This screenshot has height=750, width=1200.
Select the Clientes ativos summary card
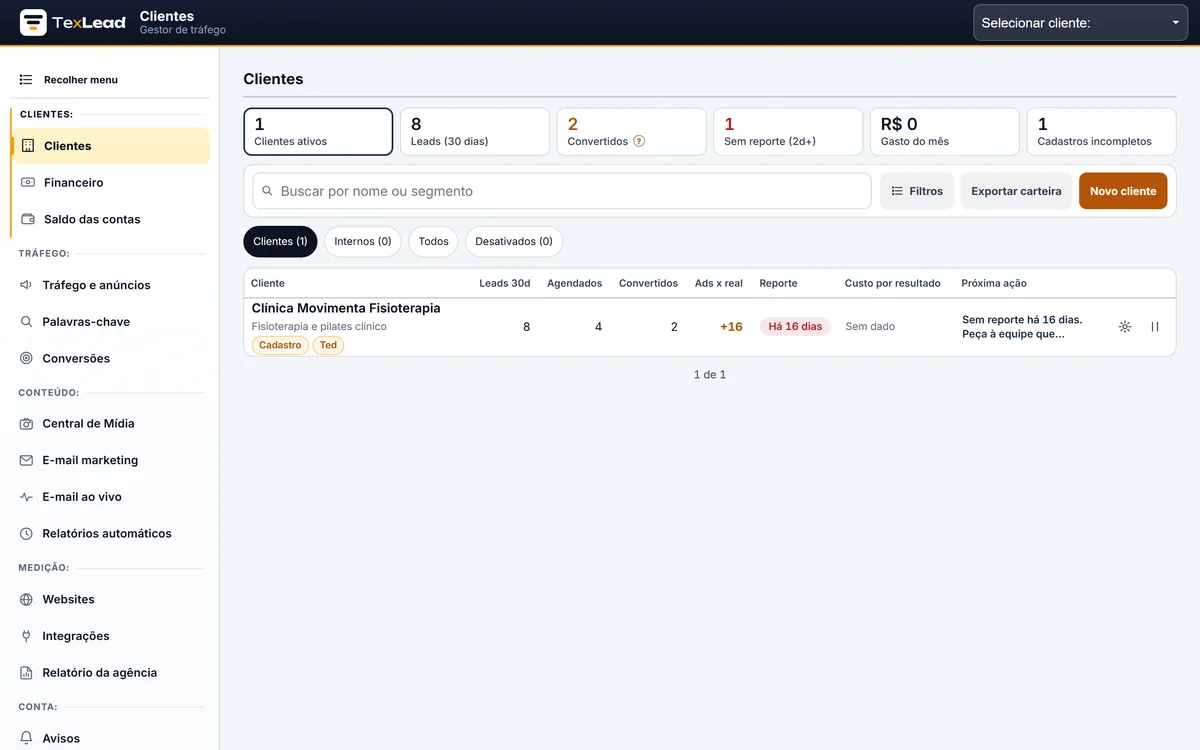pos(318,132)
